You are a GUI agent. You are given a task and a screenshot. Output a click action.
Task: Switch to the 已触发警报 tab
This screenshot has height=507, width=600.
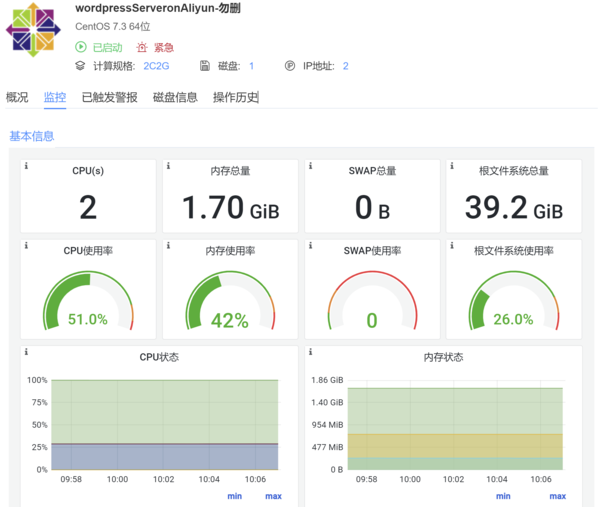click(109, 97)
